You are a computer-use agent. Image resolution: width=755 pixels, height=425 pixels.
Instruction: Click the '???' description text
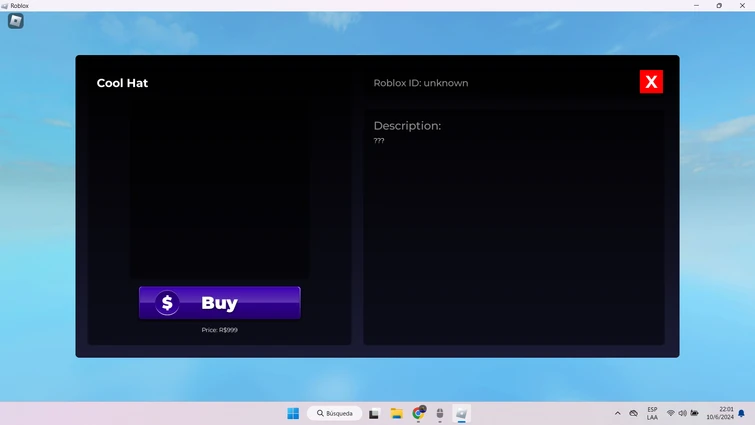click(379, 141)
